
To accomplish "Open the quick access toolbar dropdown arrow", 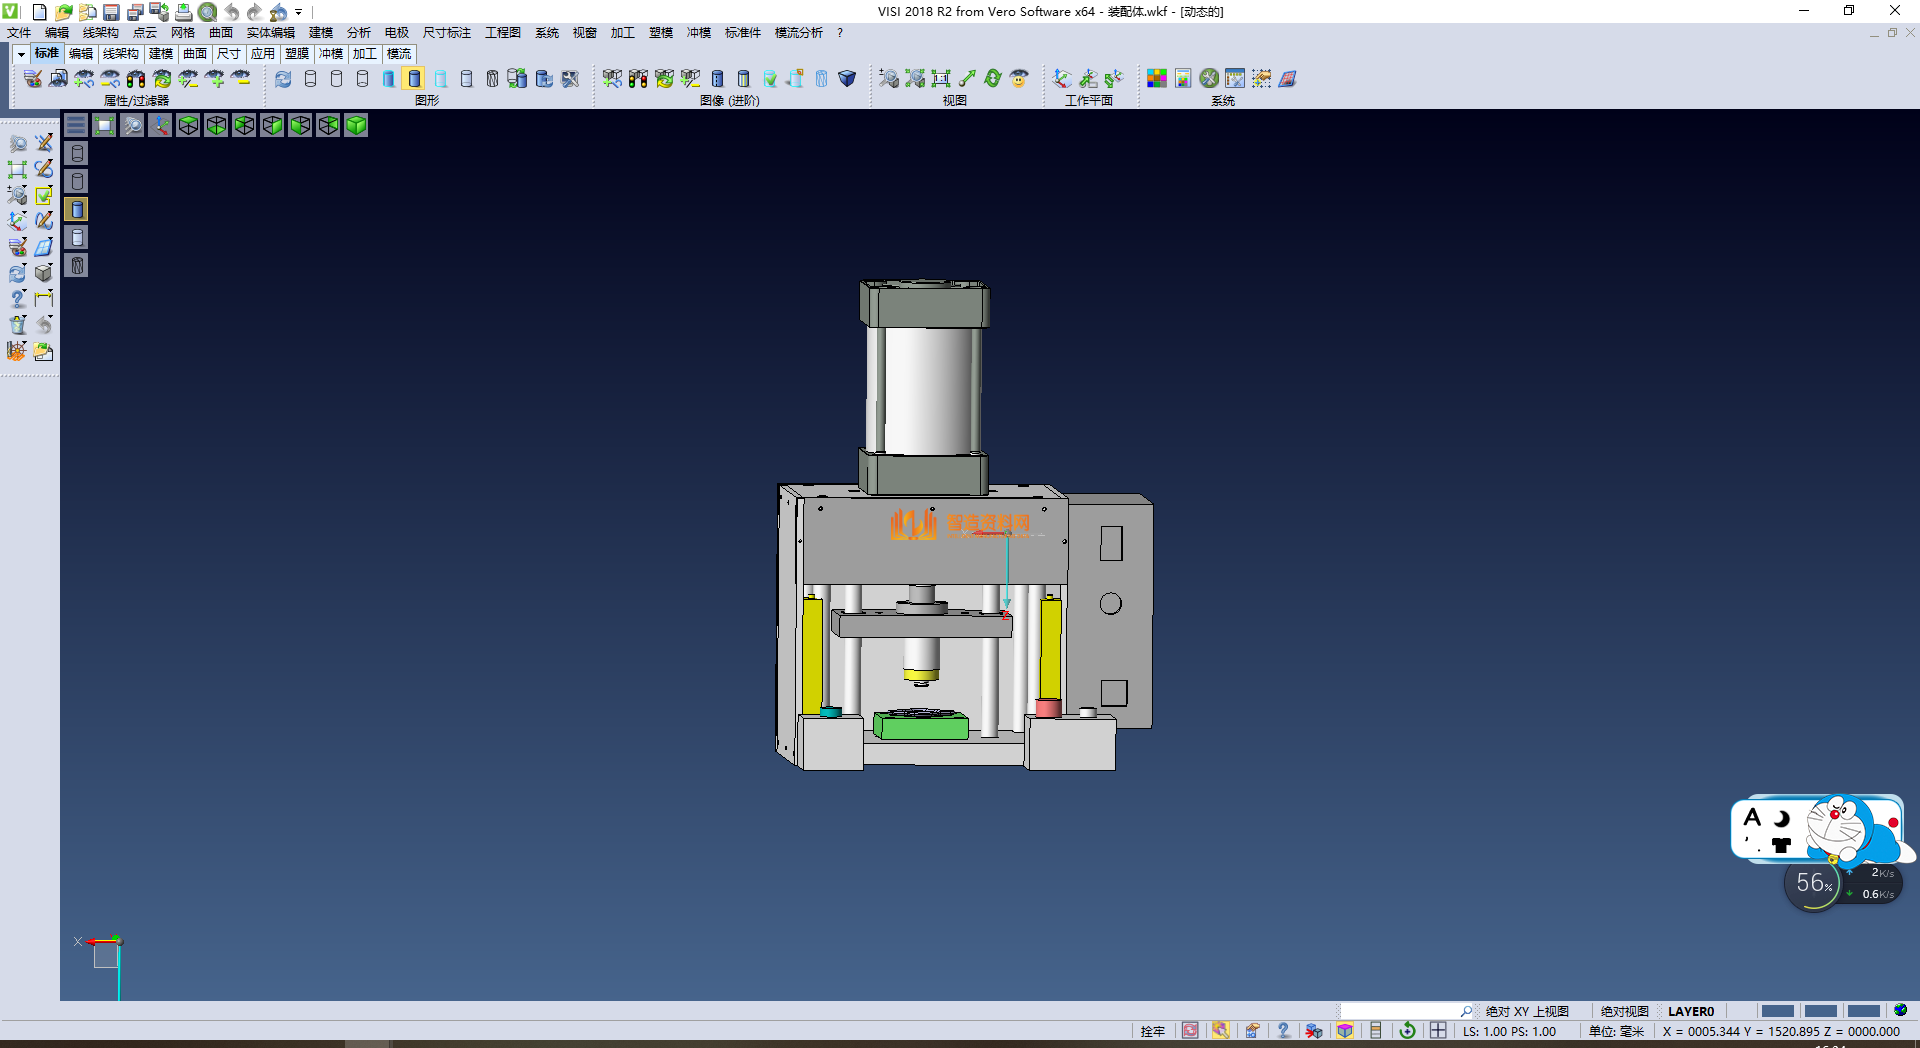I will click(298, 12).
